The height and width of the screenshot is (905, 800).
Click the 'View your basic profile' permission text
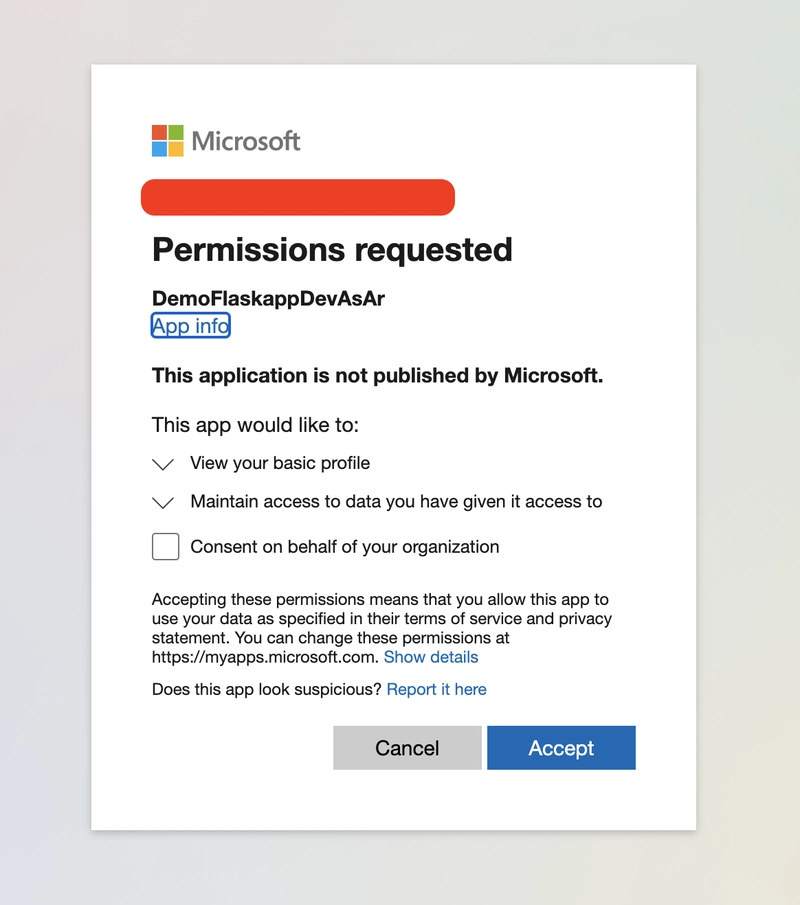(x=280, y=463)
